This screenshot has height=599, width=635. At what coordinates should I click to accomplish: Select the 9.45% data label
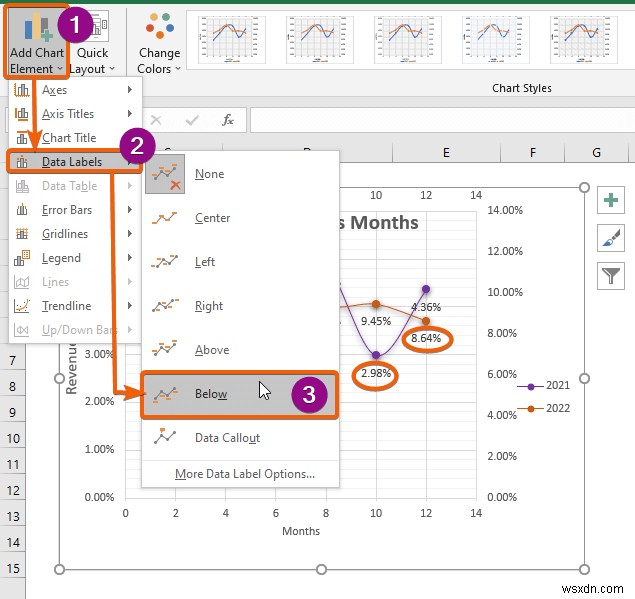click(376, 321)
